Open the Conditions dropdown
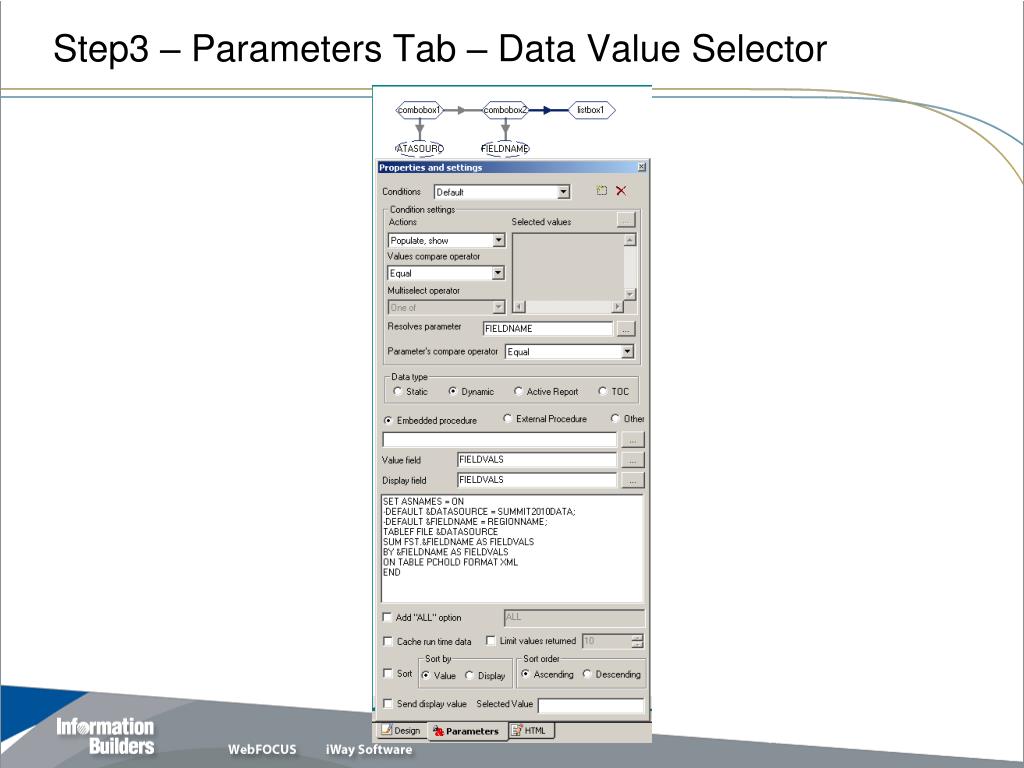 click(x=564, y=192)
